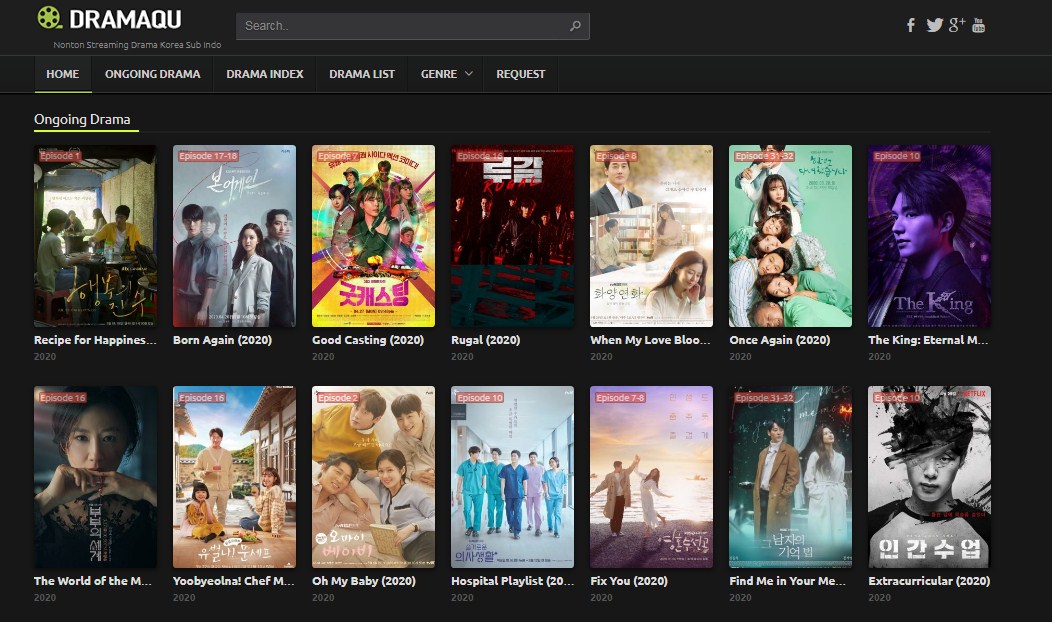
Task: Open the Born Again poster thumbnail
Action: click(x=234, y=236)
